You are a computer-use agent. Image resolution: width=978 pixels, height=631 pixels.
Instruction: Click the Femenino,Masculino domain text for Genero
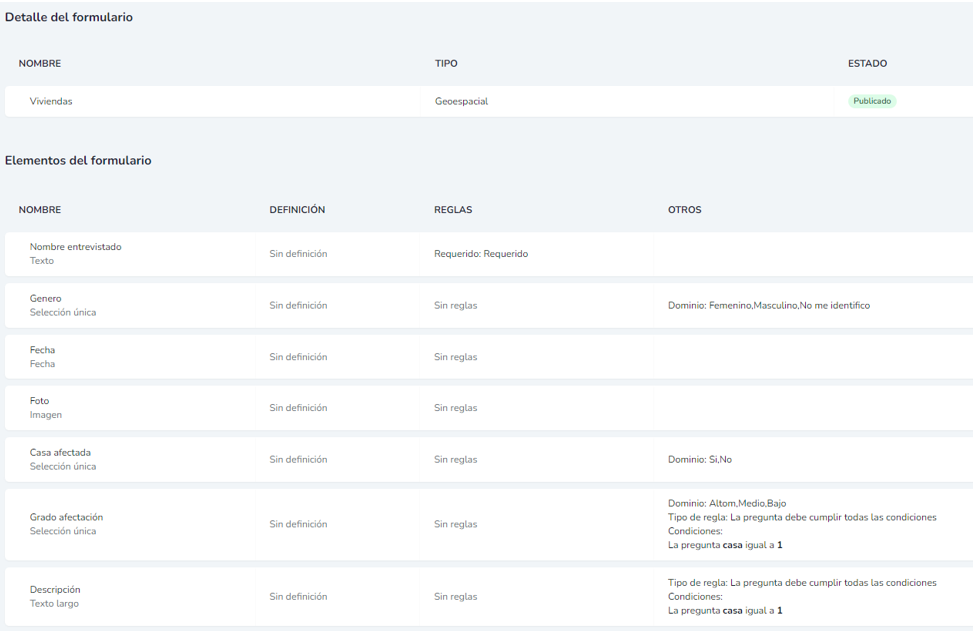768,306
